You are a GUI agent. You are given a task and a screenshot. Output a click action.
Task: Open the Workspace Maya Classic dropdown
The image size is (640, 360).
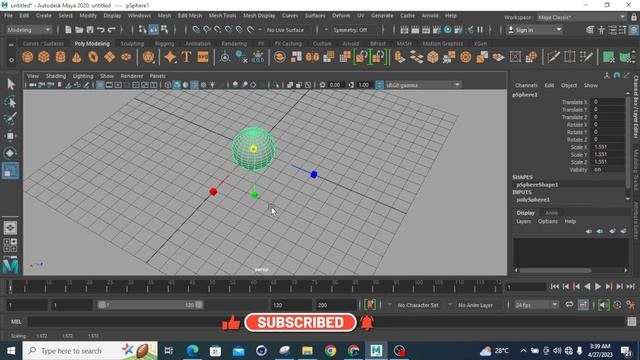[x=582, y=17]
